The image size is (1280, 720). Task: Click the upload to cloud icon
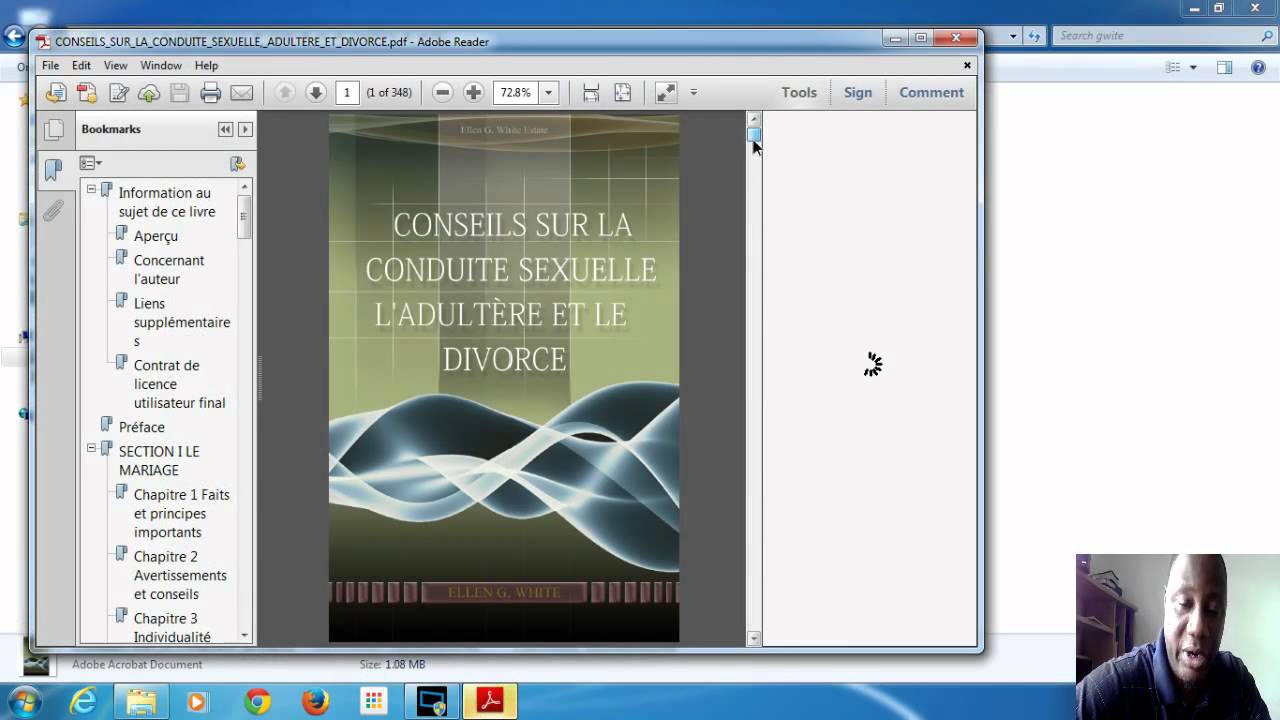149,93
